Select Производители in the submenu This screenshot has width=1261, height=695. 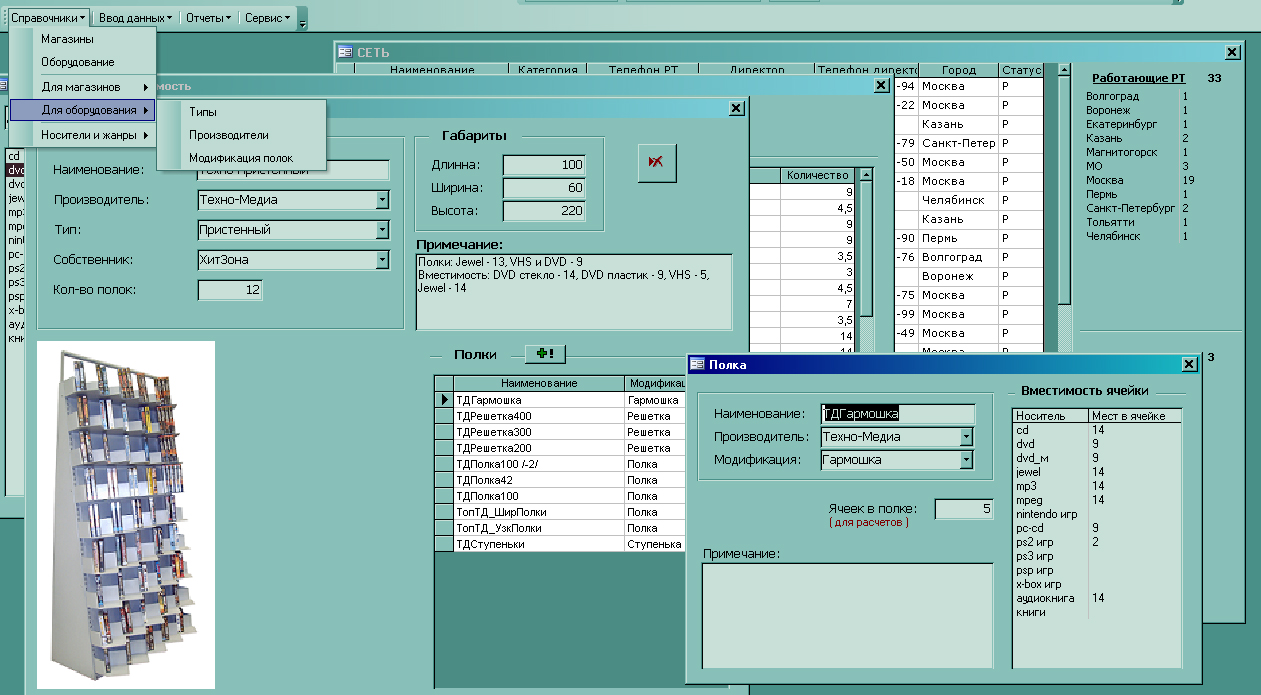click(x=243, y=134)
